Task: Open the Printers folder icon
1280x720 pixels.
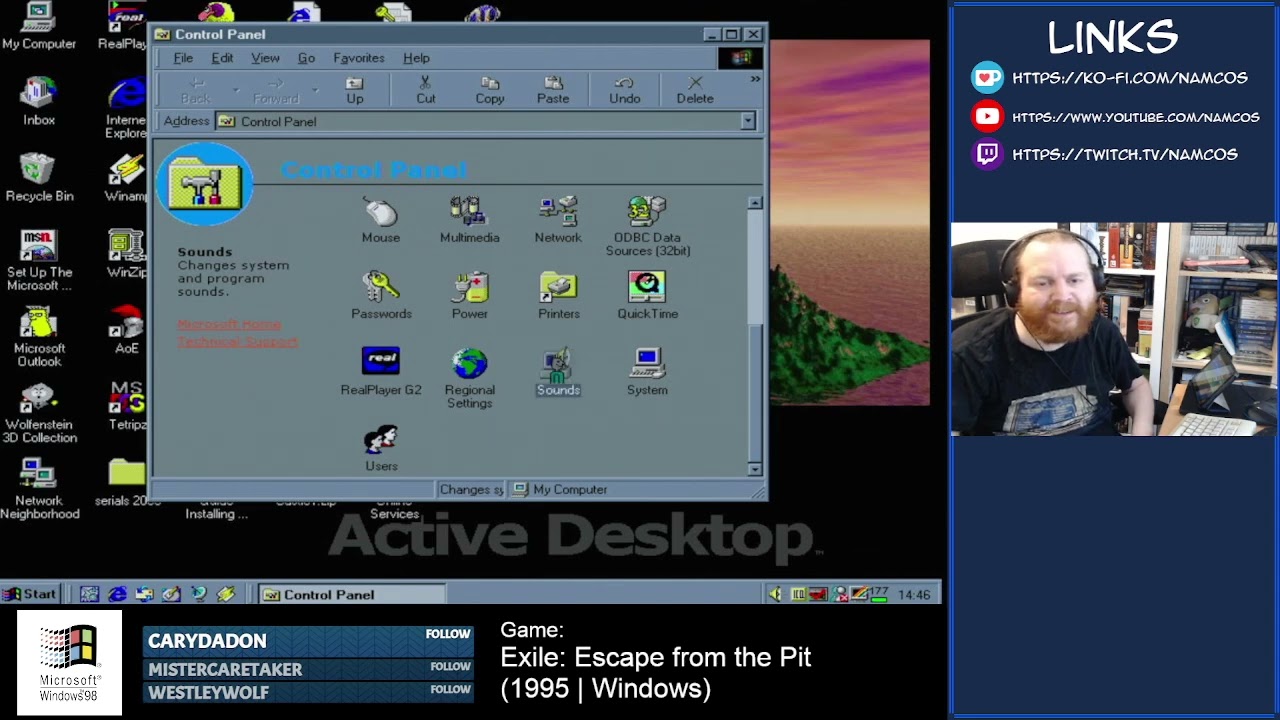Action: coord(558,296)
